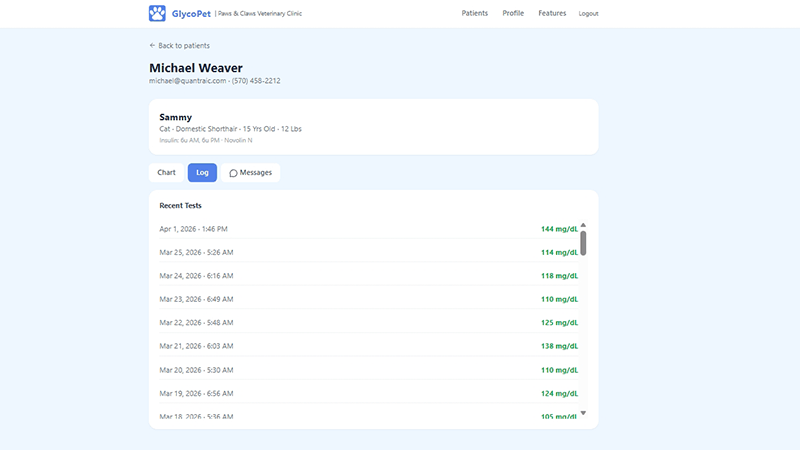The height and width of the screenshot is (450, 800).
Task: Select the Apr 1, 2026 - 1:46 PM entry
Action: coord(368,229)
